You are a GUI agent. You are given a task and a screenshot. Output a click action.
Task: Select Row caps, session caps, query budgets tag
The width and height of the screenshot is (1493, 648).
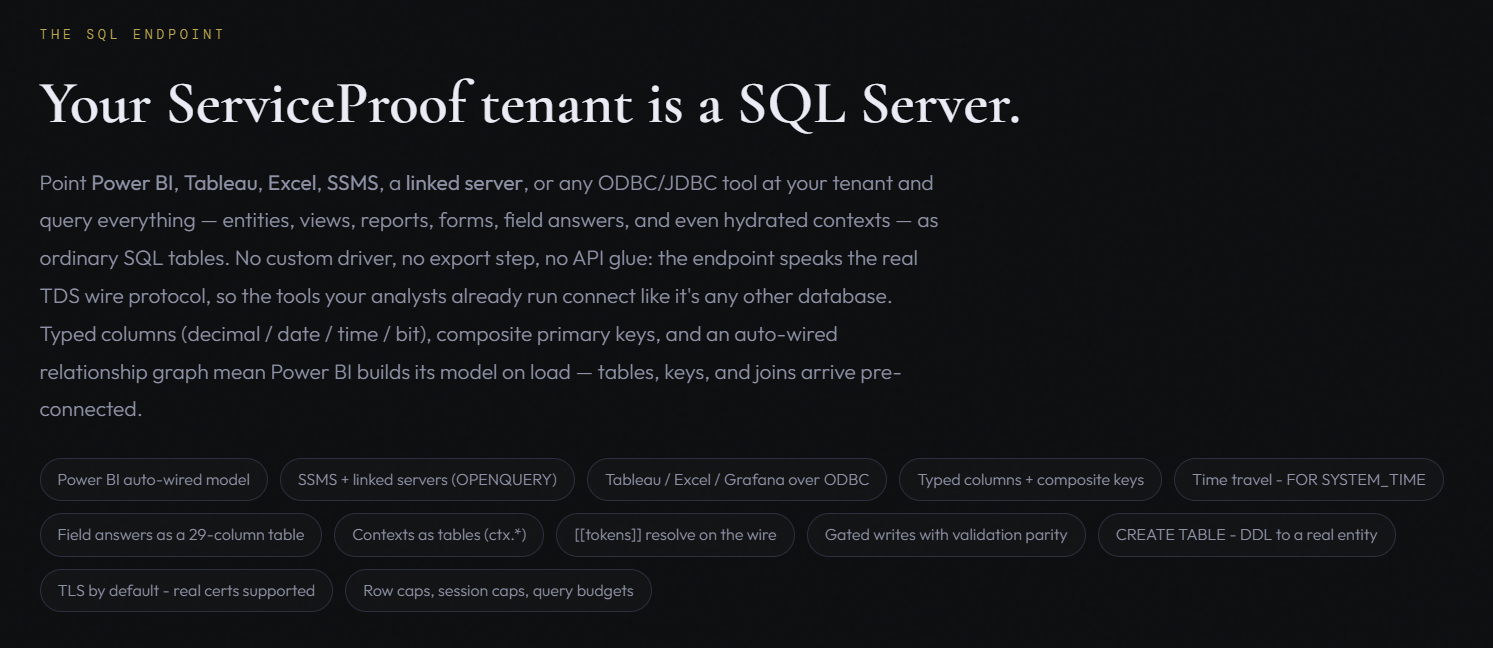click(x=498, y=591)
